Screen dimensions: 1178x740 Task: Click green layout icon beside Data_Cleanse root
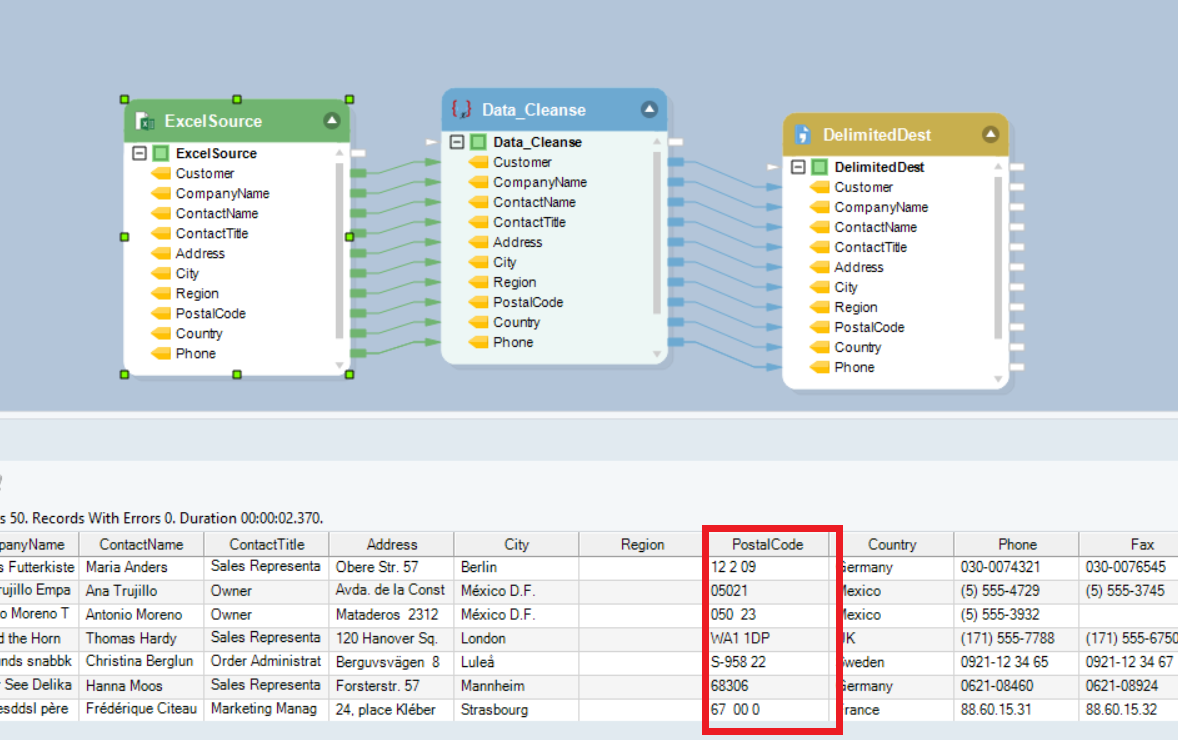[478, 142]
